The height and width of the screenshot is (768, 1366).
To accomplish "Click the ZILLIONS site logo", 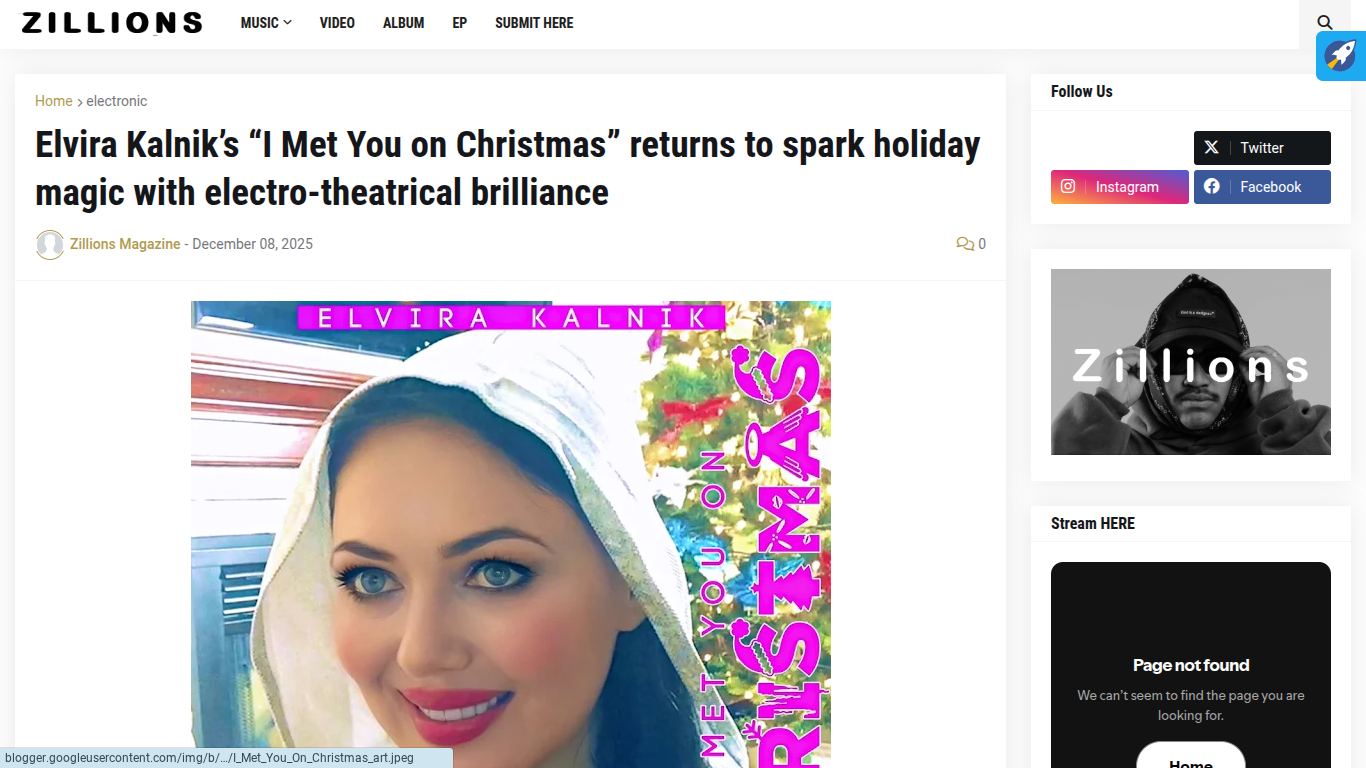I will click(x=112, y=23).
